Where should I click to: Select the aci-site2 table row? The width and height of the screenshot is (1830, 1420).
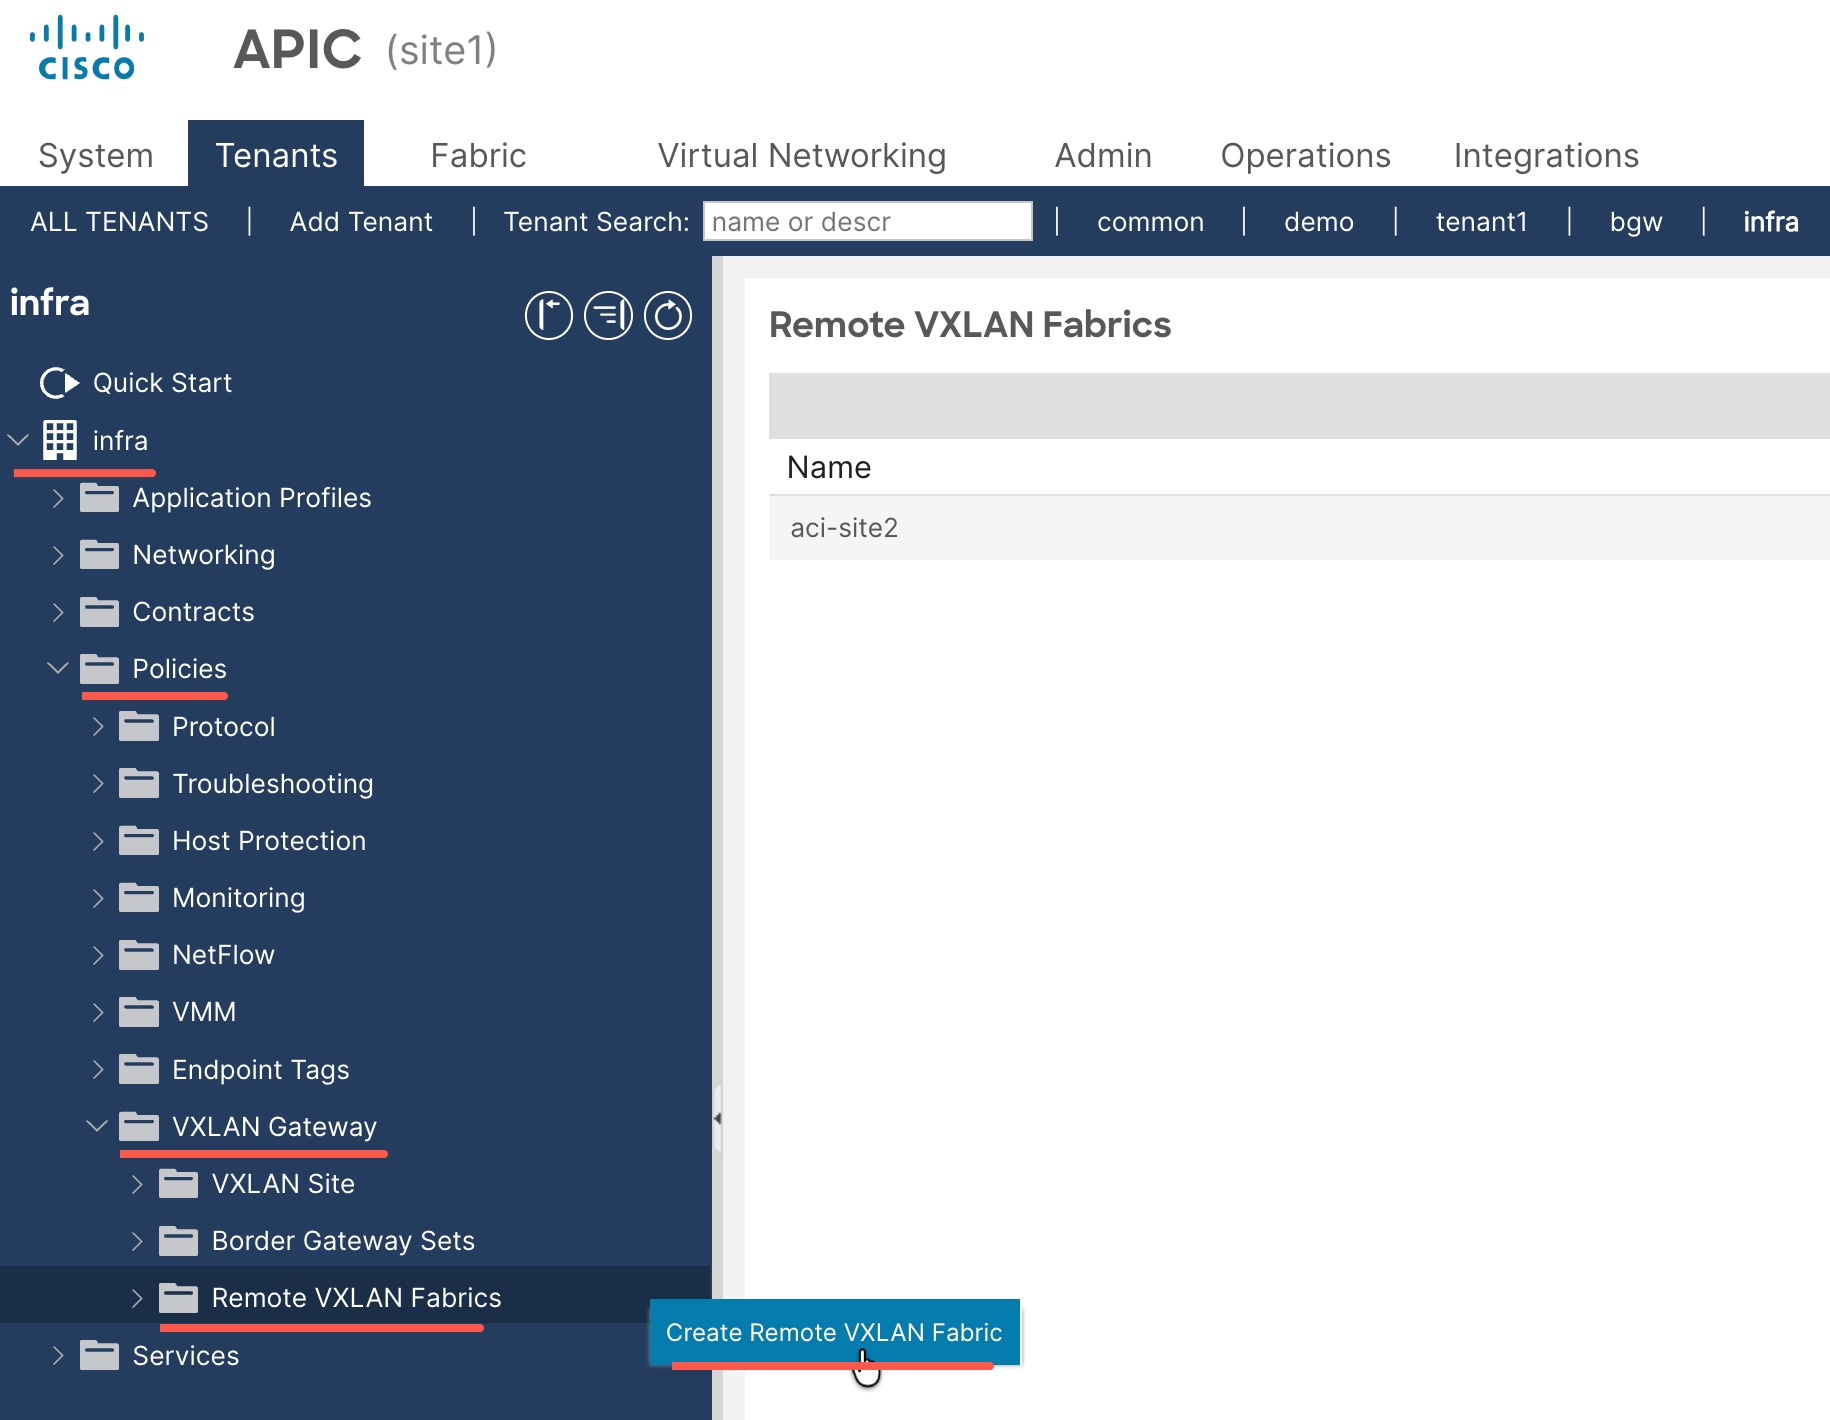(x=1299, y=527)
